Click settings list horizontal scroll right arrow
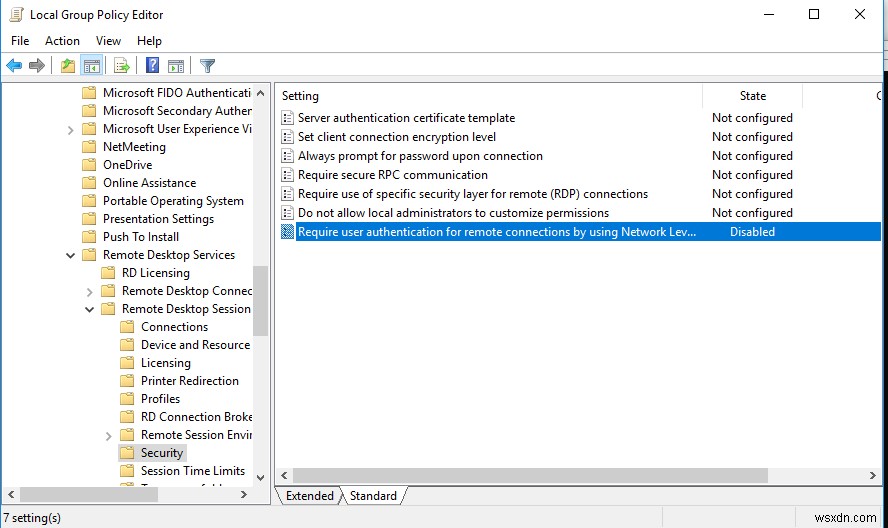Image resolution: width=888 pixels, height=528 pixels. 873,475
